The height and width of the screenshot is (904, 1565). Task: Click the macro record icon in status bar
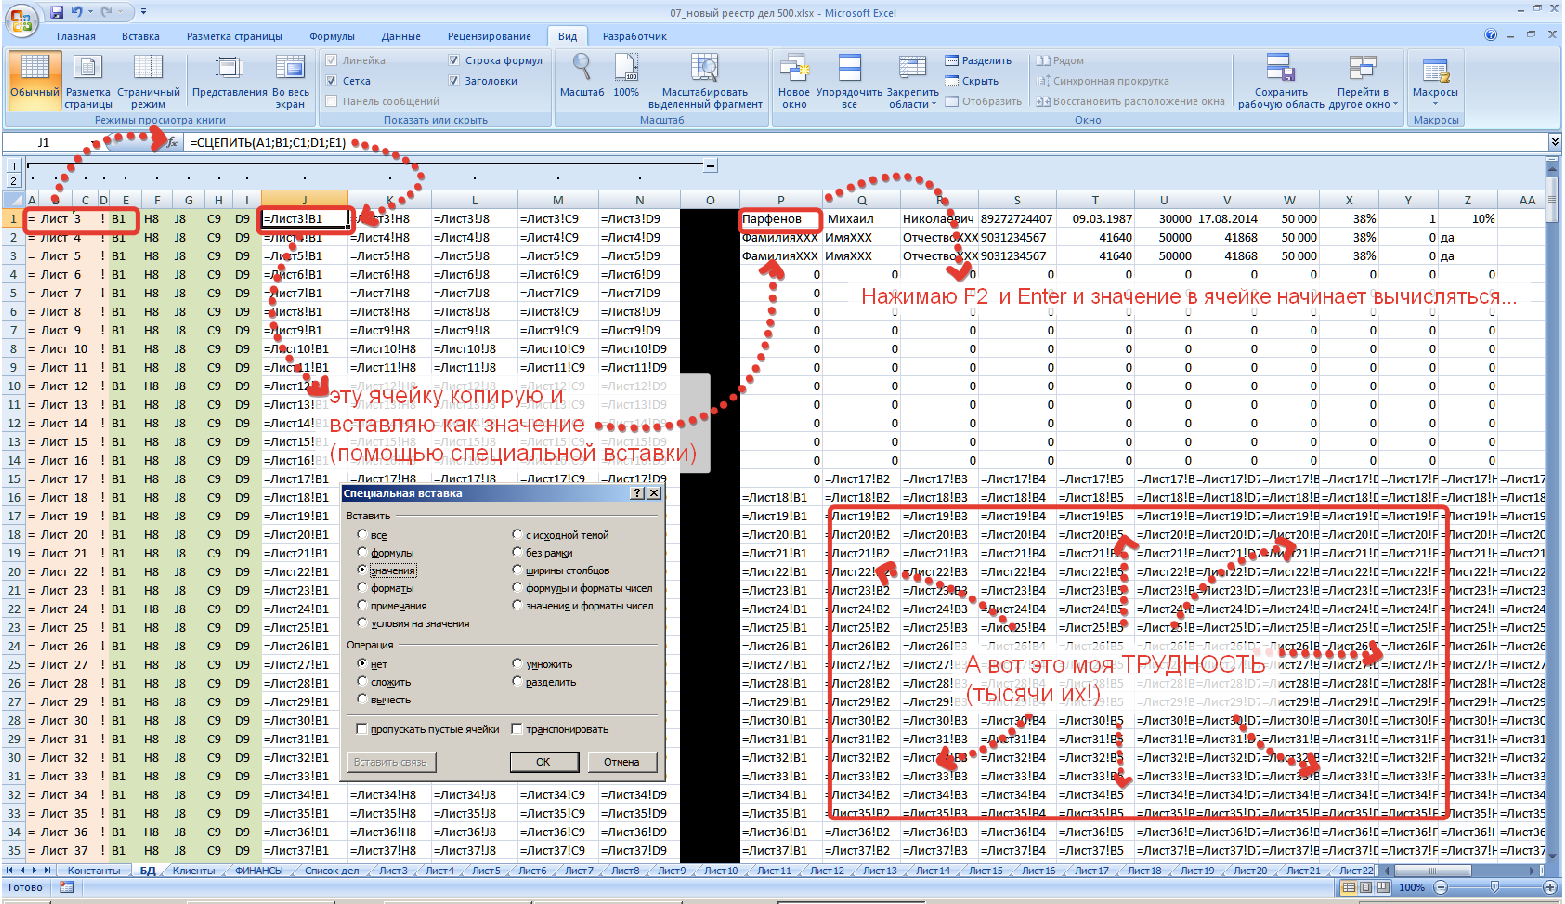pos(67,887)
